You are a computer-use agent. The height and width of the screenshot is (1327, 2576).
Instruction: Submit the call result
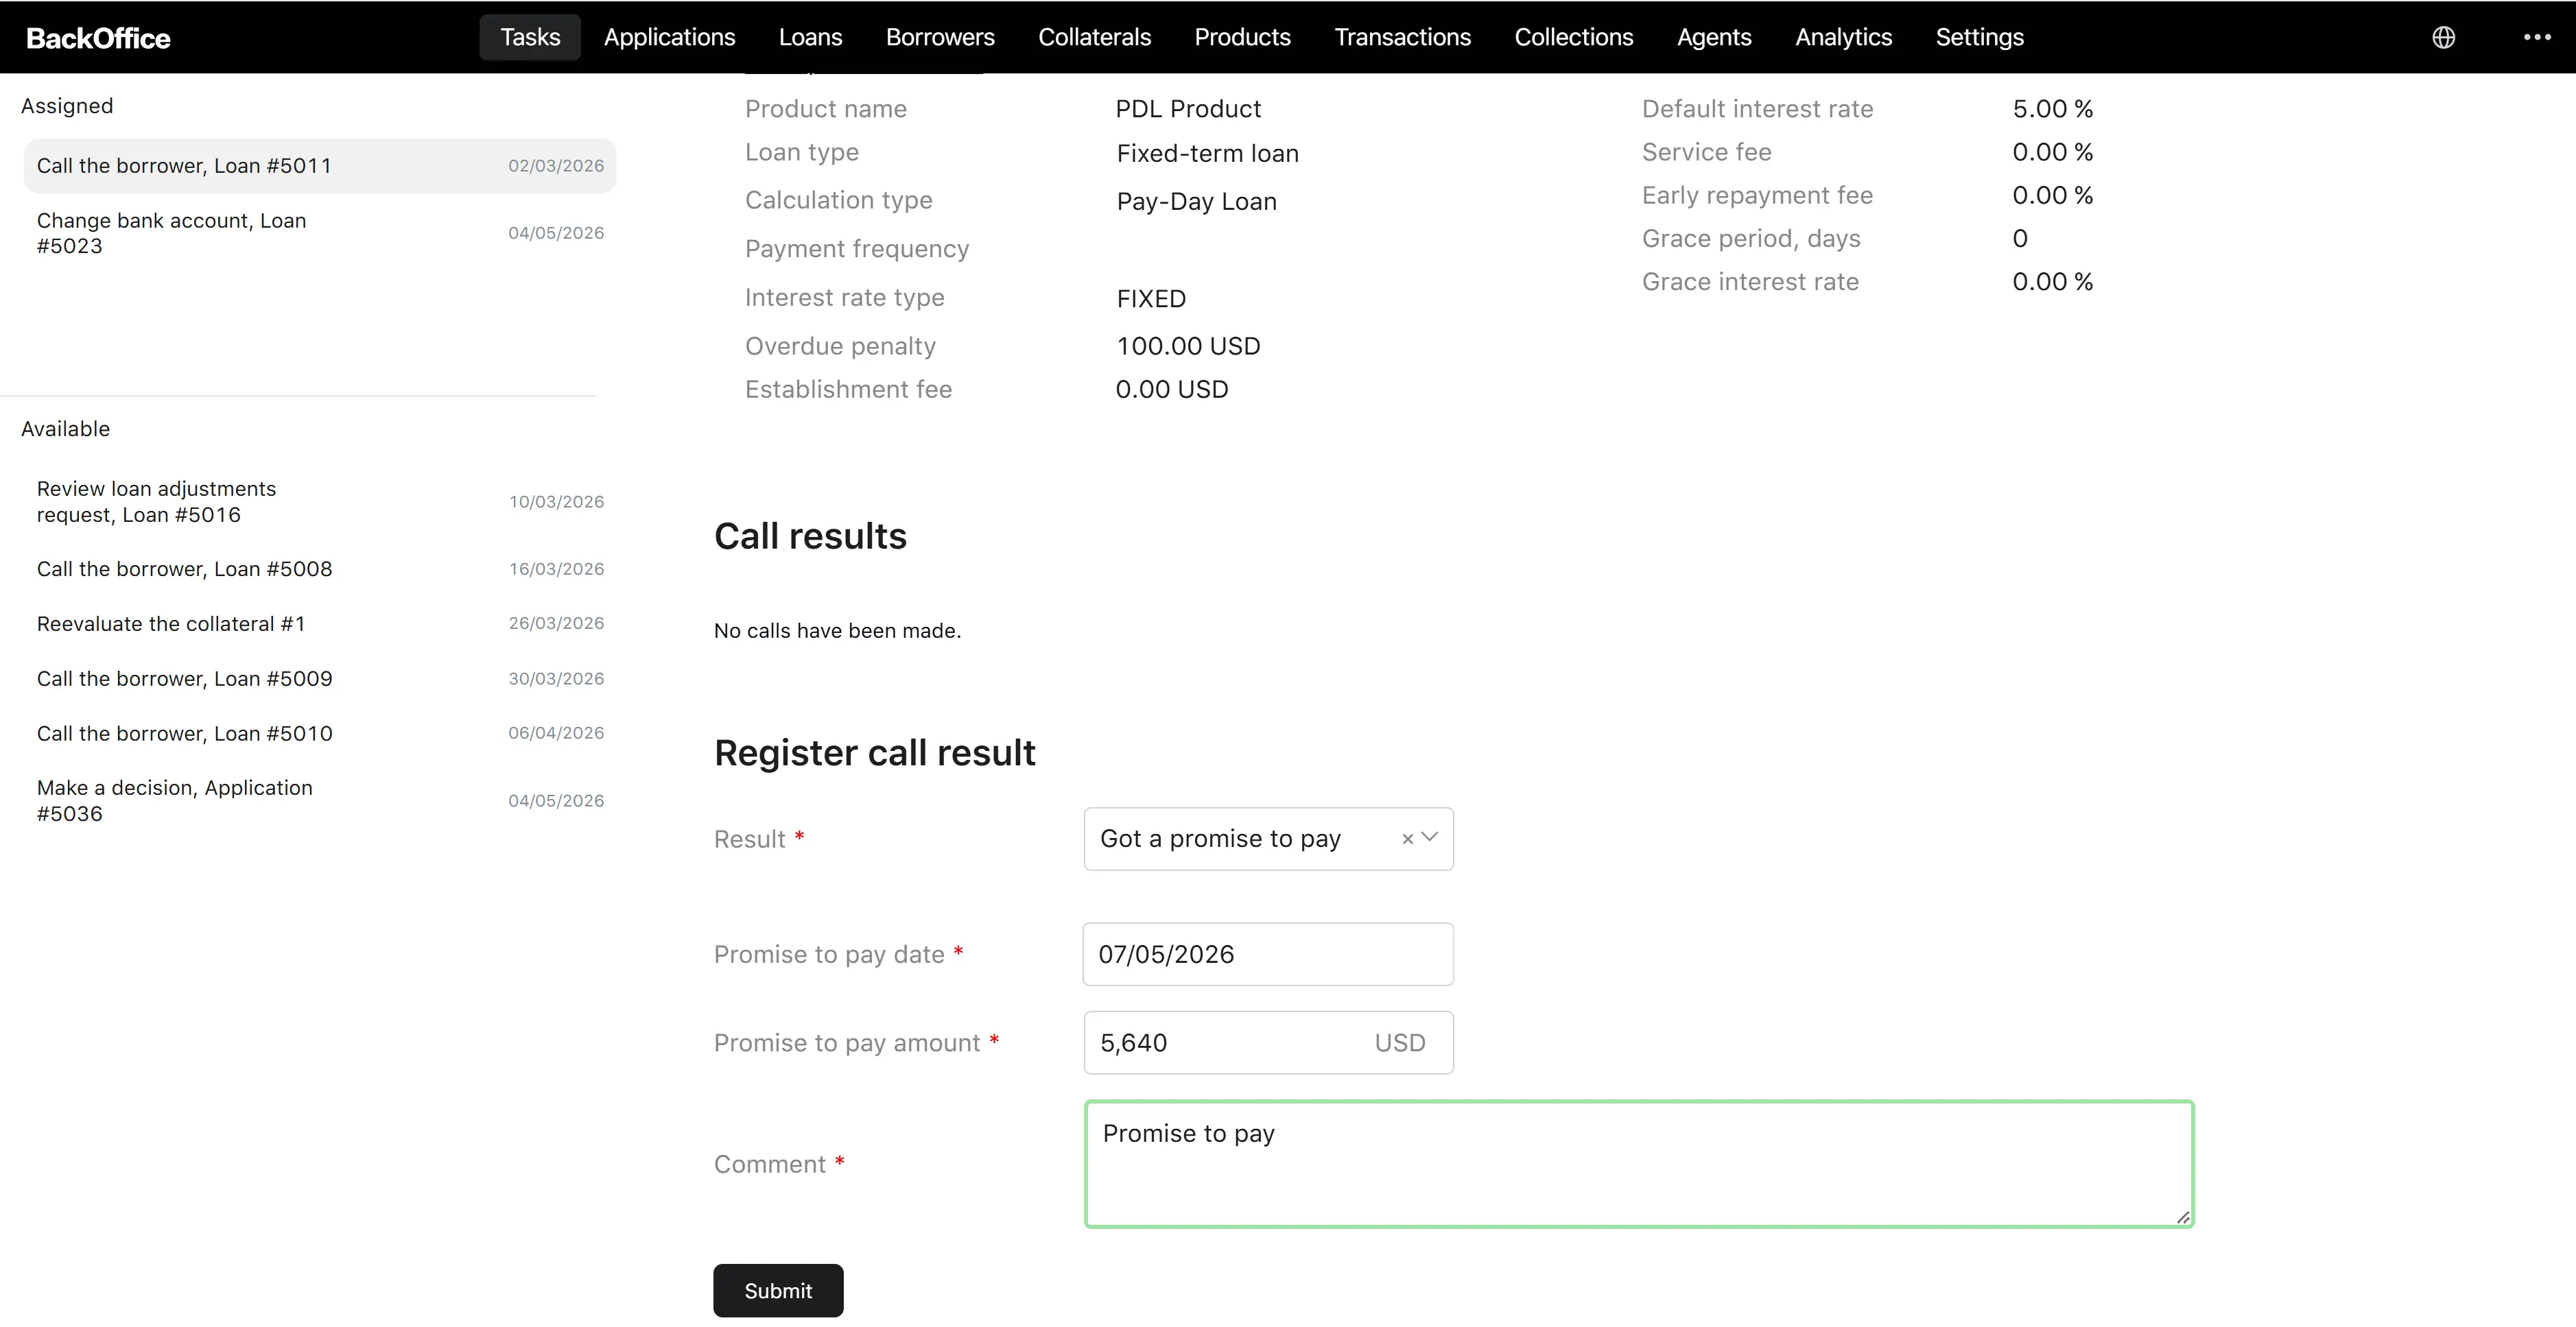click(778, 1291)
